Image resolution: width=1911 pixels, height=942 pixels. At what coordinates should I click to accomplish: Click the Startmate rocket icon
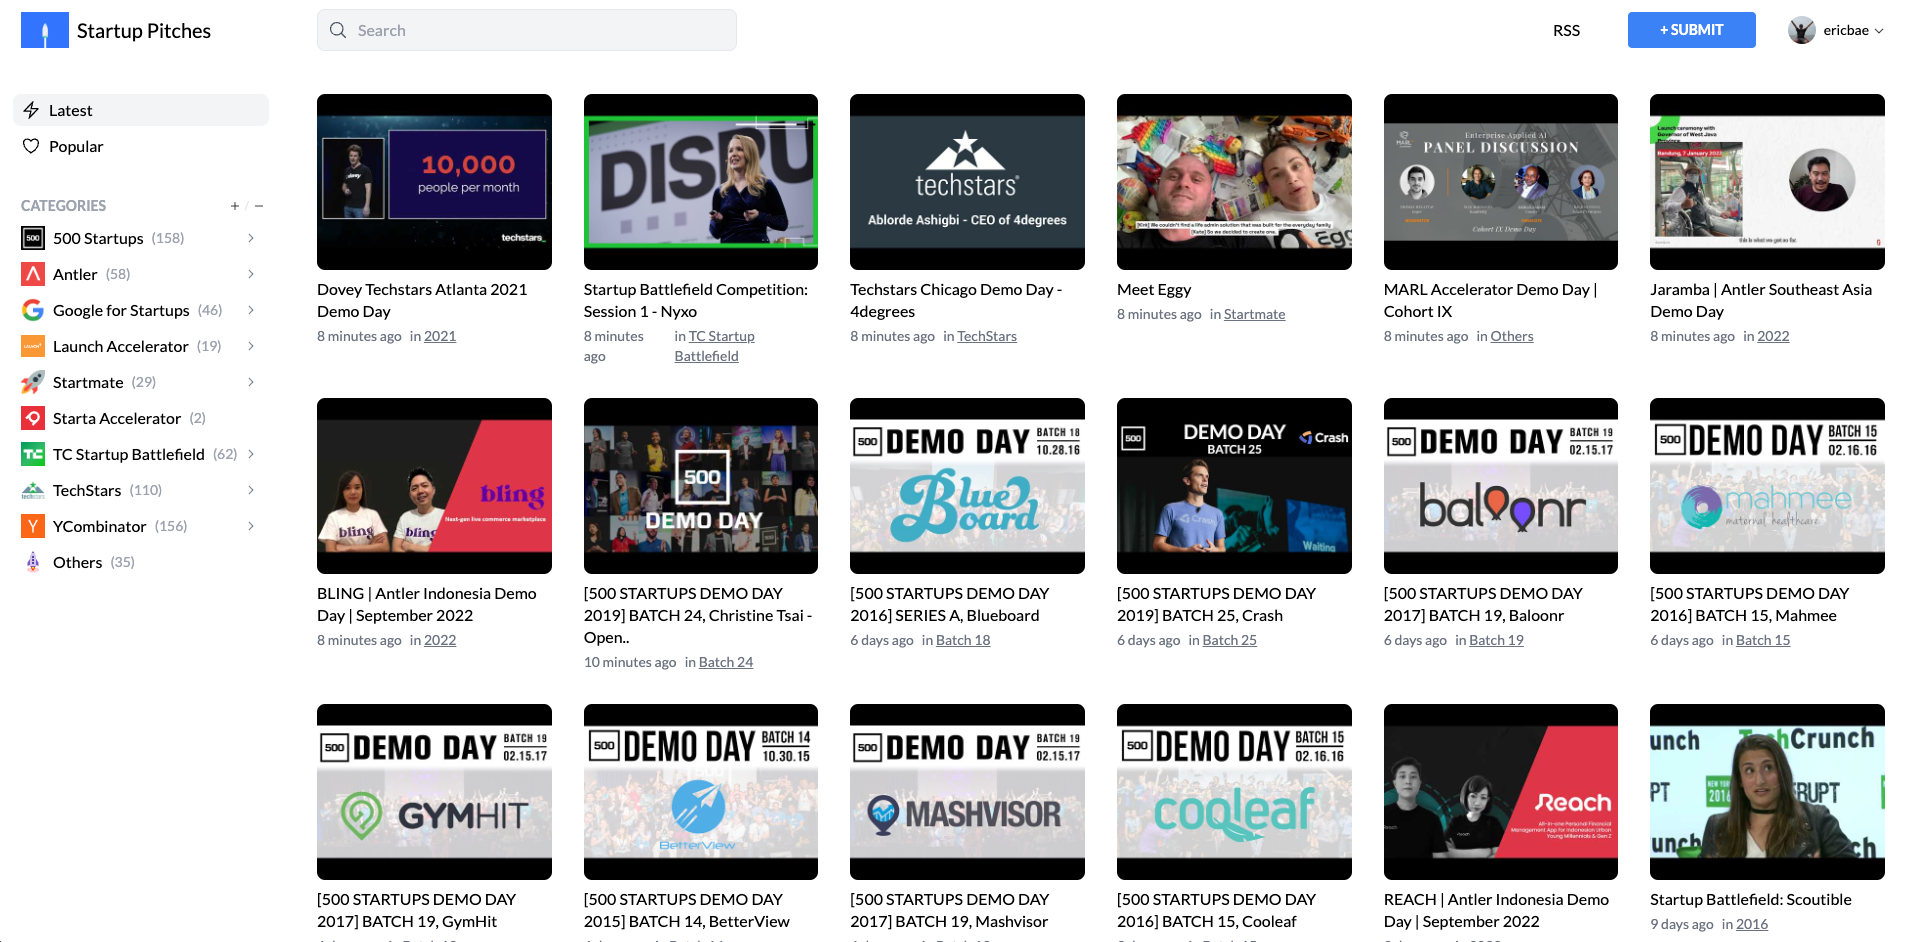point(33,382)
